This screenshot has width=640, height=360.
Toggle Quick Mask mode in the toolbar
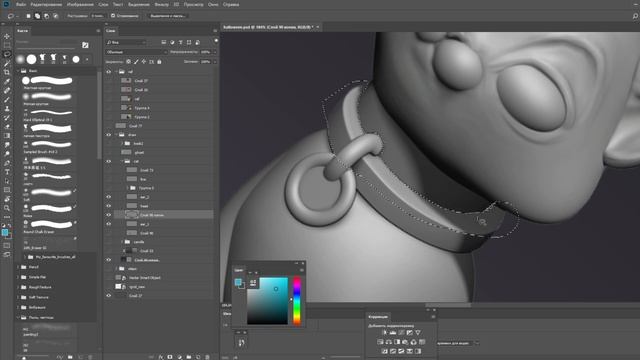coord(7,245)
